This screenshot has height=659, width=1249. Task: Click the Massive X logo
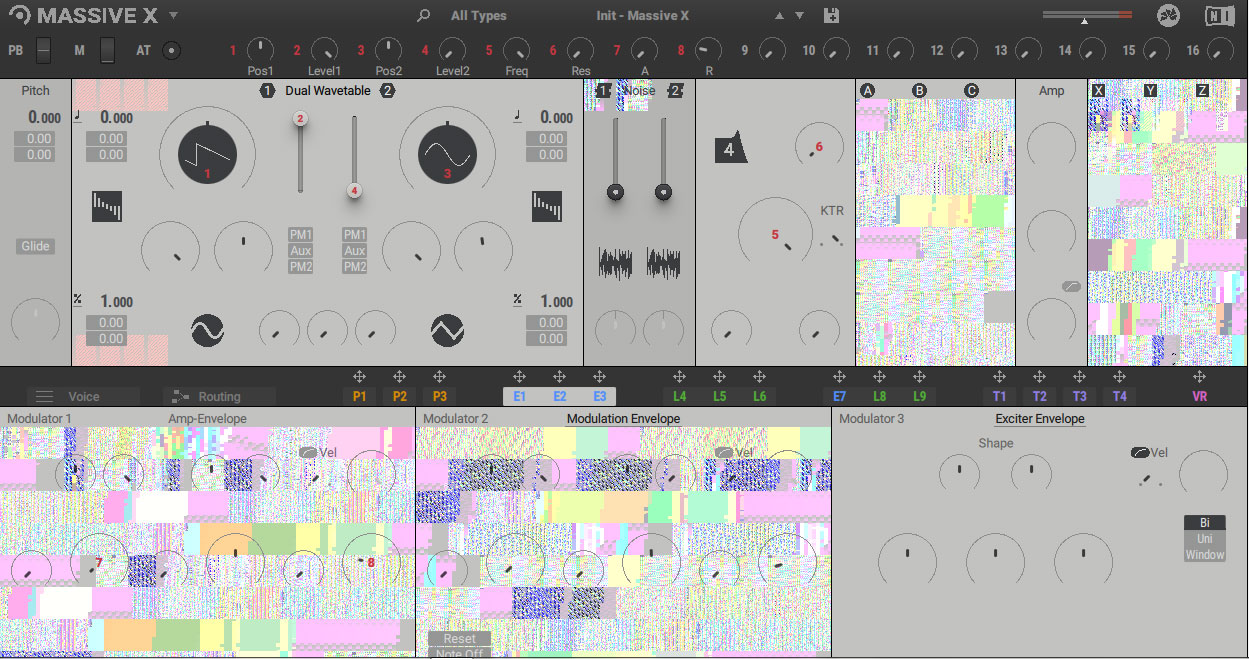tap(82, 15)
